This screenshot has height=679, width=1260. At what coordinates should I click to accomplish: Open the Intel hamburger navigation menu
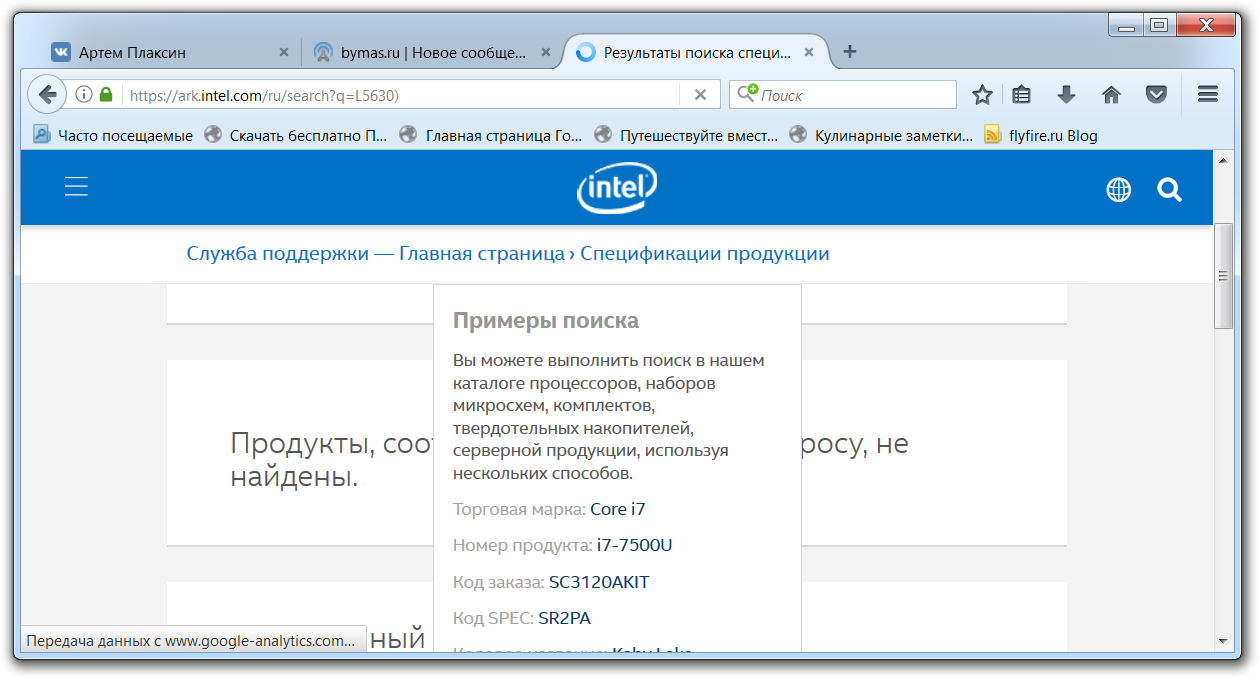[x=77, y=187]
